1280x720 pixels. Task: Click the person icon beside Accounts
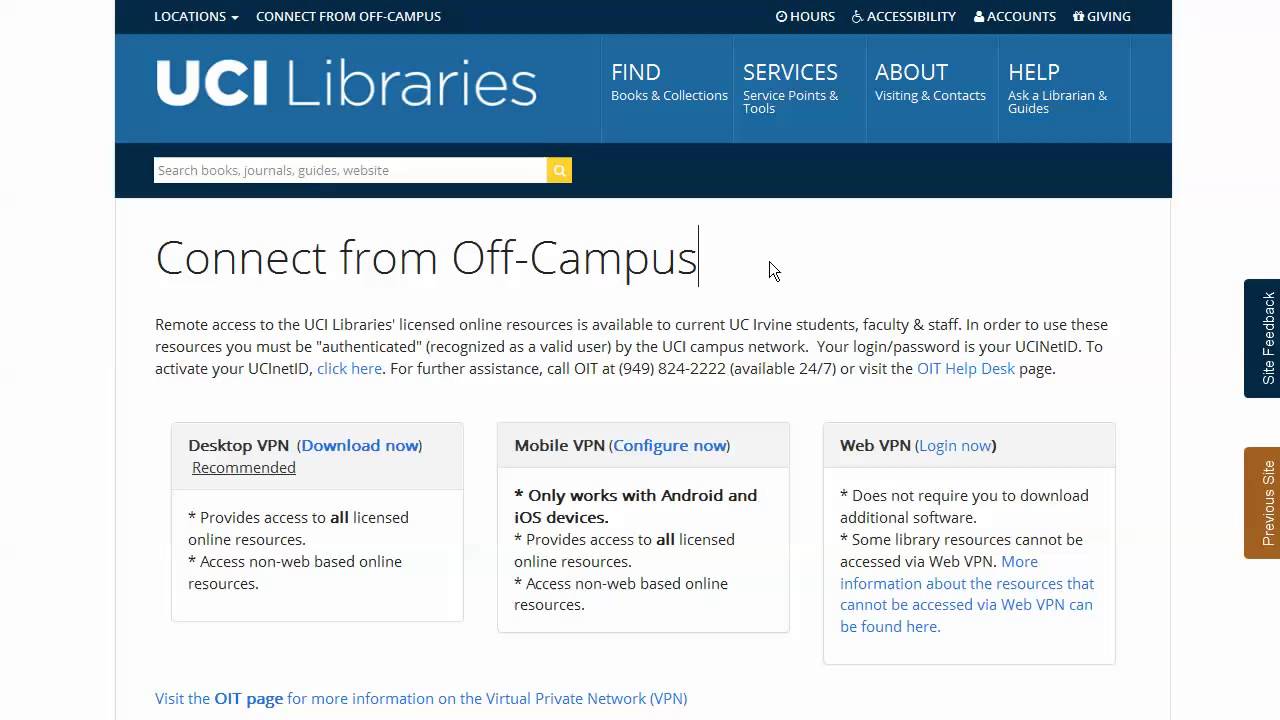(979, 16)
